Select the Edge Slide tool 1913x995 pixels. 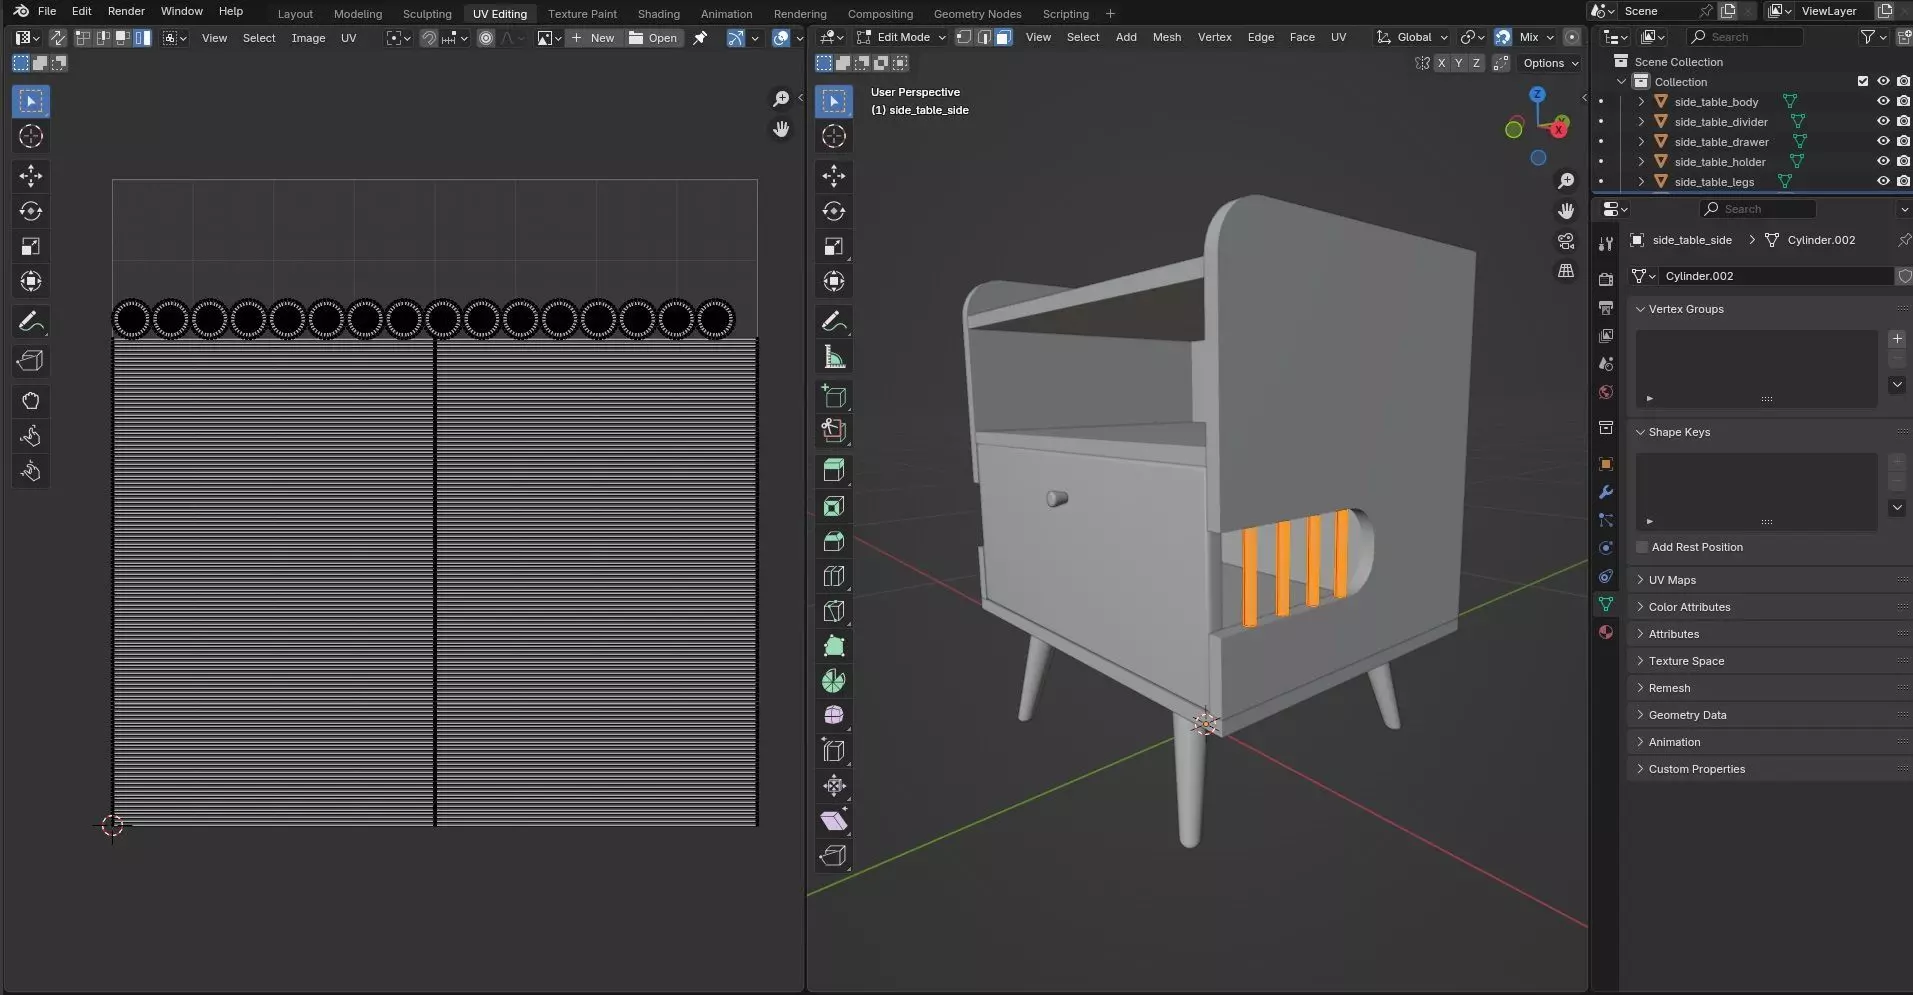point(834,750)
